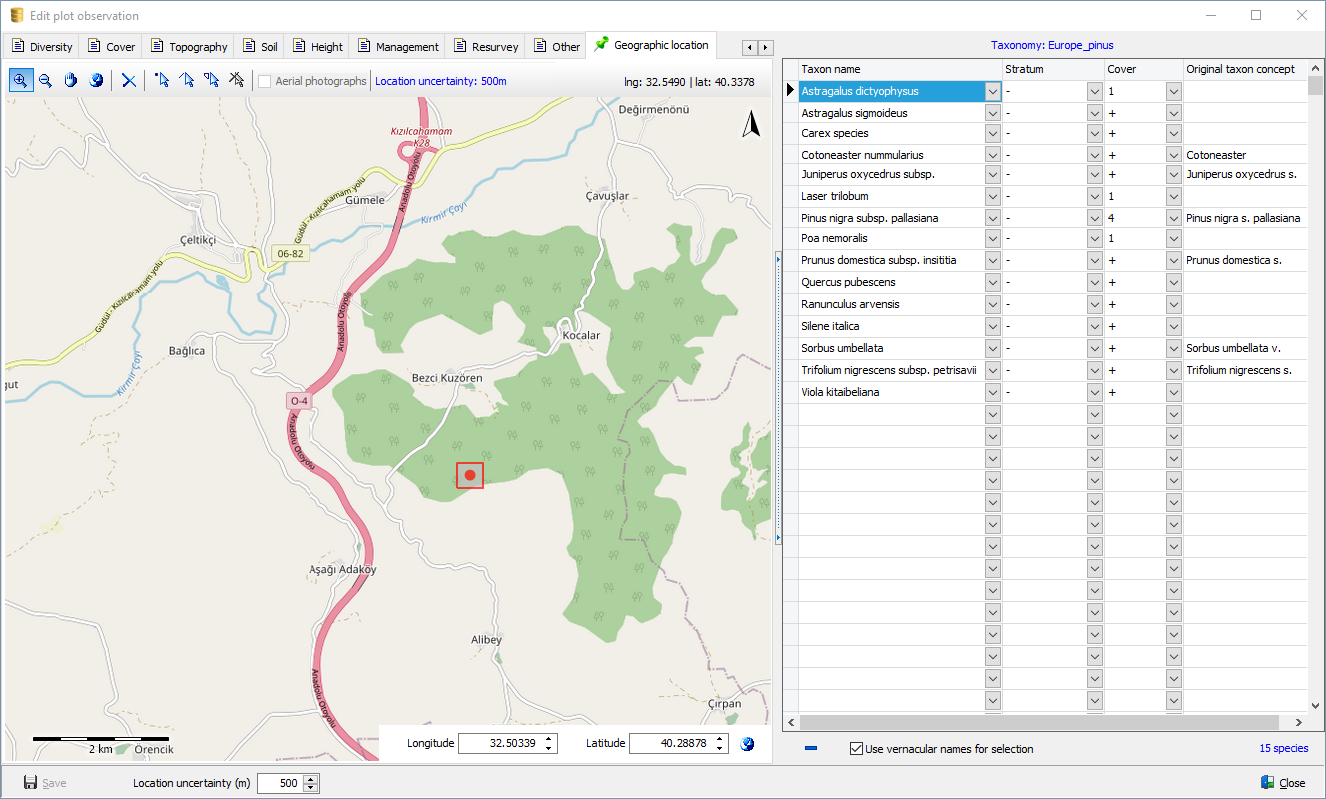Click the Close button
This screenshot has width=1326, height=799.
tap(1283, 783)
